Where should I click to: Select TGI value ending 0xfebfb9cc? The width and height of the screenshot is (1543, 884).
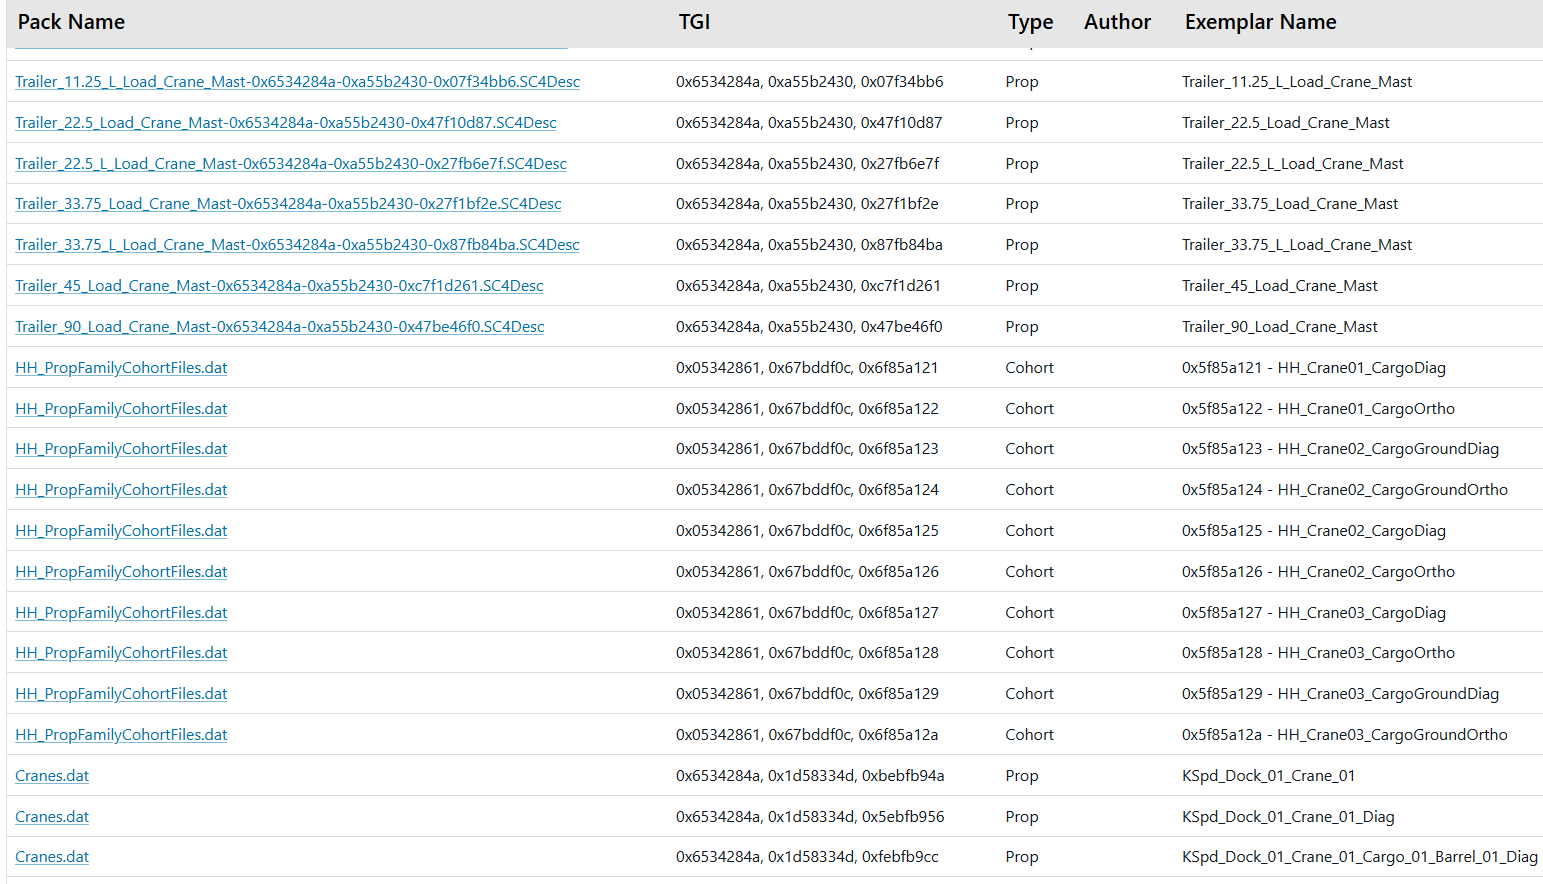(x=807, y=857)
